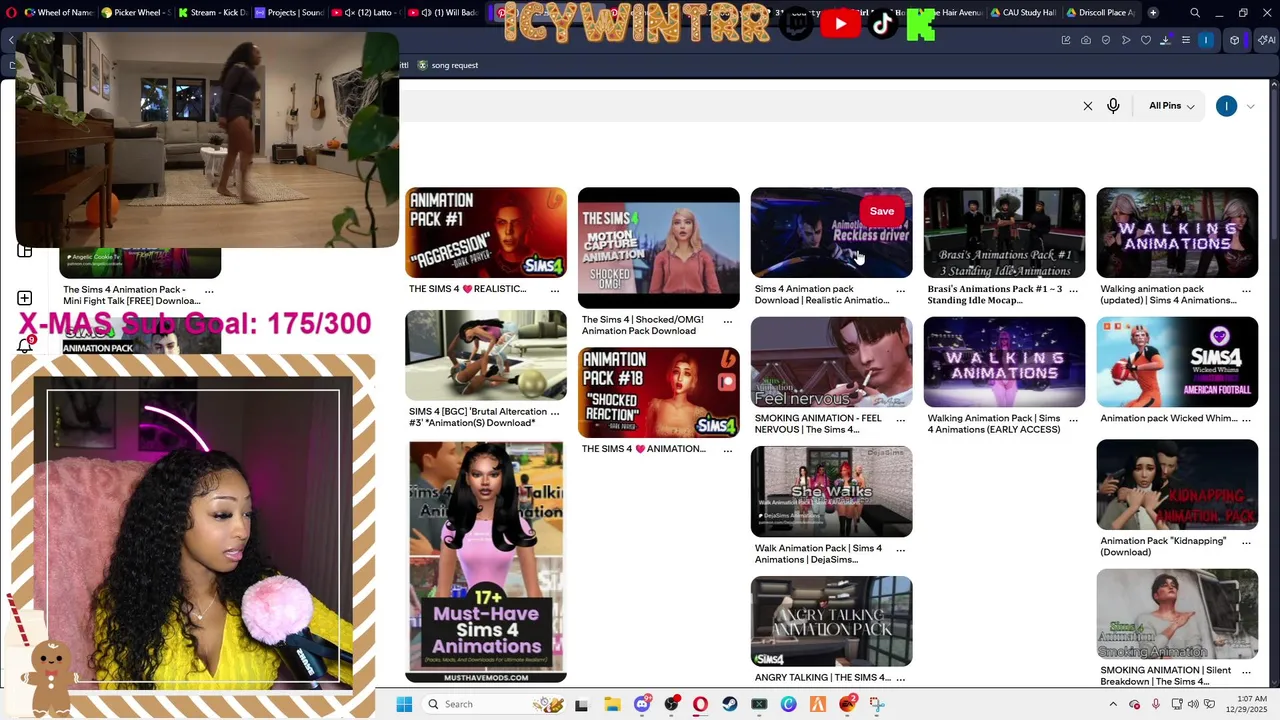Add a new browser tab
The image size is (1280, 720).
coord(1153,13)
